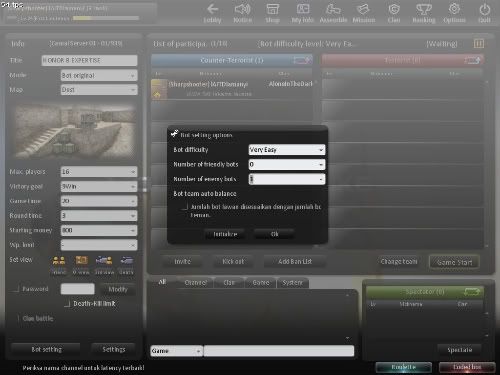Click the Quit power icon

pos(484,9)
